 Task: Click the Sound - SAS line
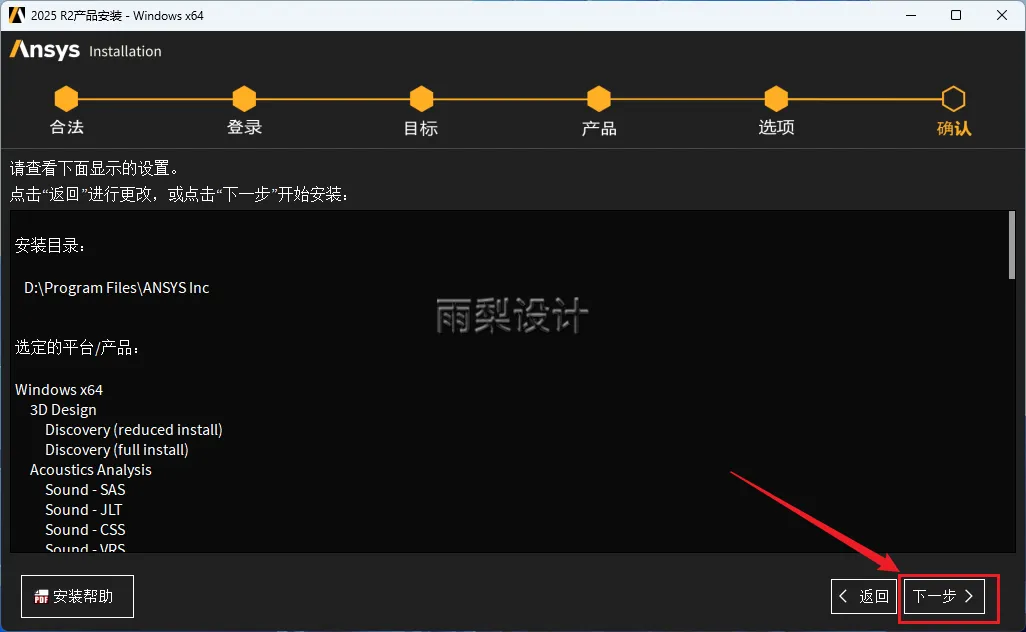85,490
